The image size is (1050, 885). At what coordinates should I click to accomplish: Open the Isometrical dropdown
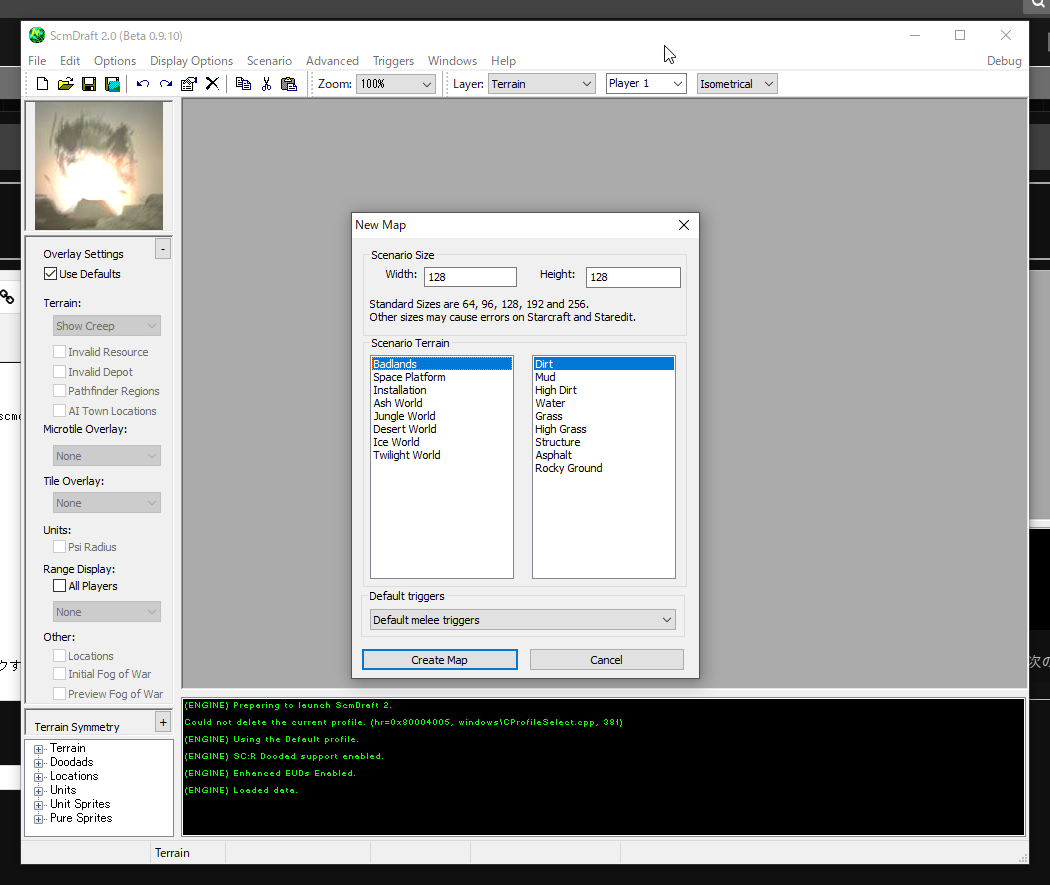(x=737, y=84)
